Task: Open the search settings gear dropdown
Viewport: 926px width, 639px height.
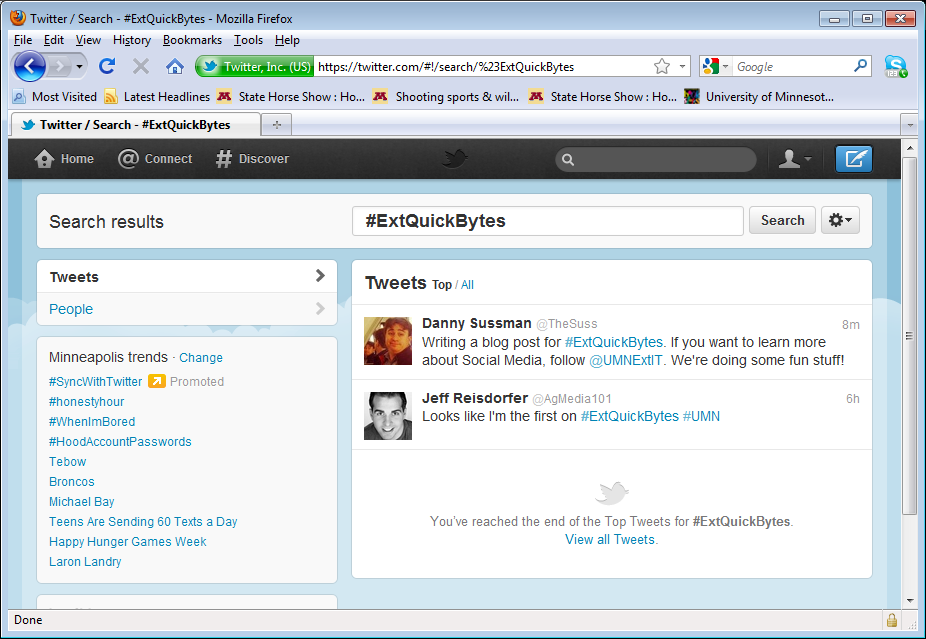Action: coord(840,220)
